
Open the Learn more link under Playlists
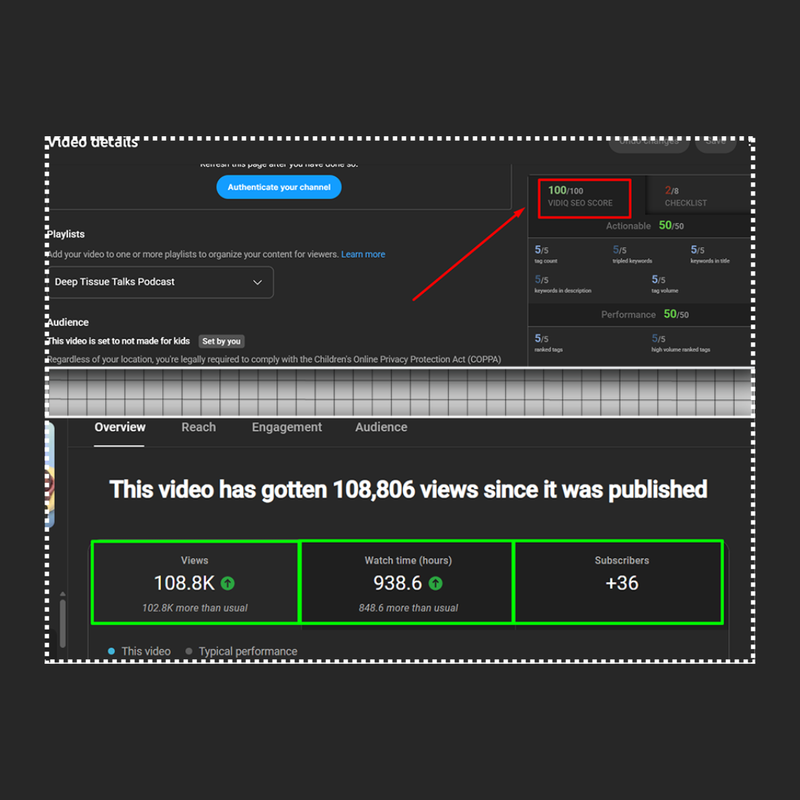click(x=363, y=254)
